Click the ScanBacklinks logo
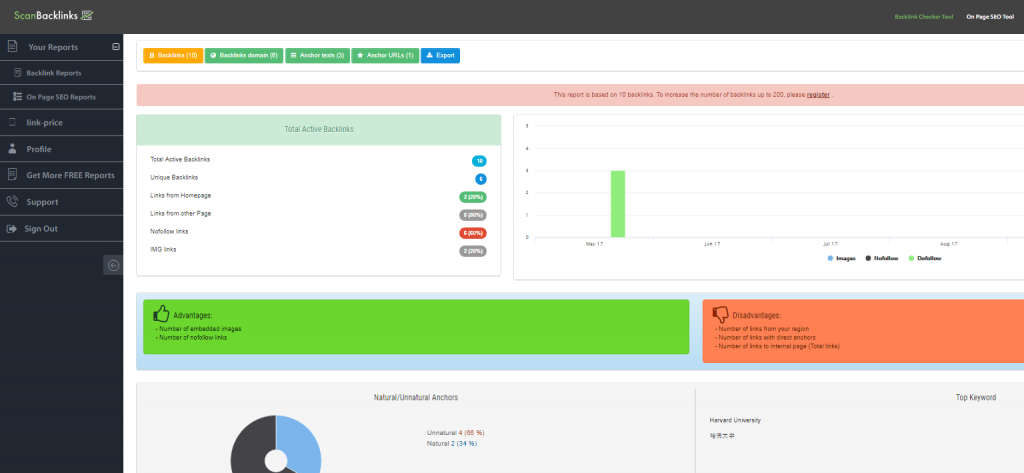The height and width of the screenshot is (473, 1024). click(x=54, y=15)
